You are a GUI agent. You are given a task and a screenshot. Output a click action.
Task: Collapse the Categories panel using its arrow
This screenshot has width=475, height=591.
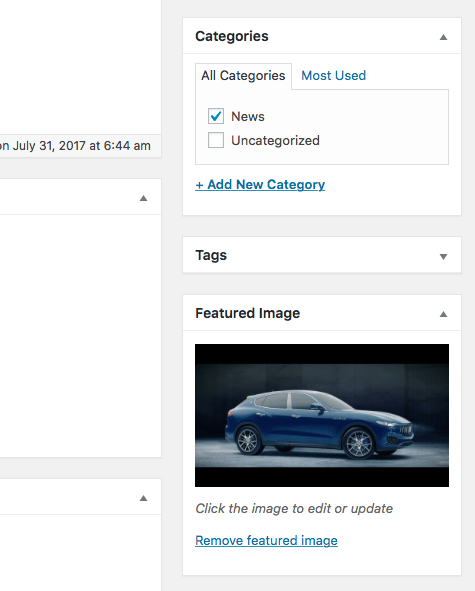pos(443,37)
